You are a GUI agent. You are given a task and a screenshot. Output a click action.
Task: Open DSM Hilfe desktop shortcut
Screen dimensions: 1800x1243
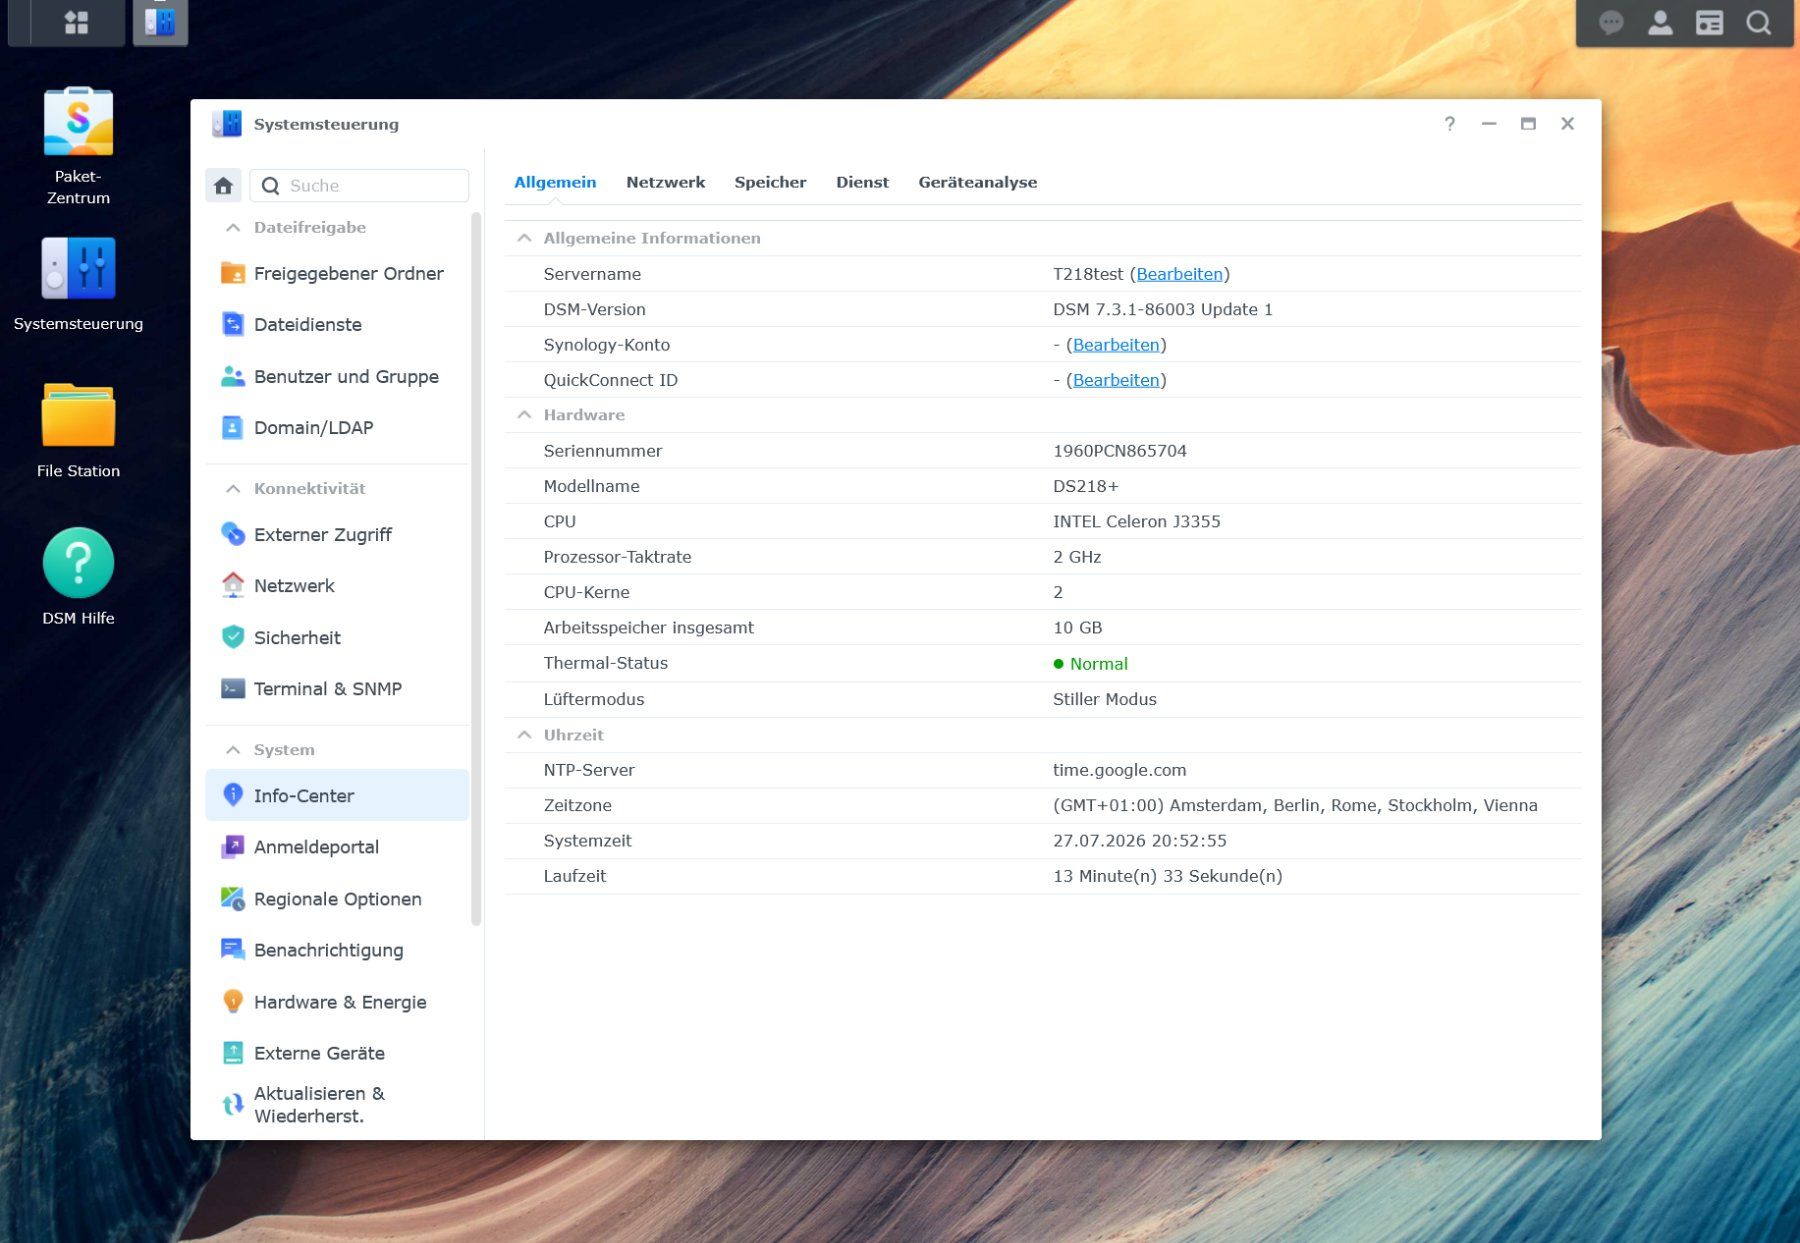point(78,577)
